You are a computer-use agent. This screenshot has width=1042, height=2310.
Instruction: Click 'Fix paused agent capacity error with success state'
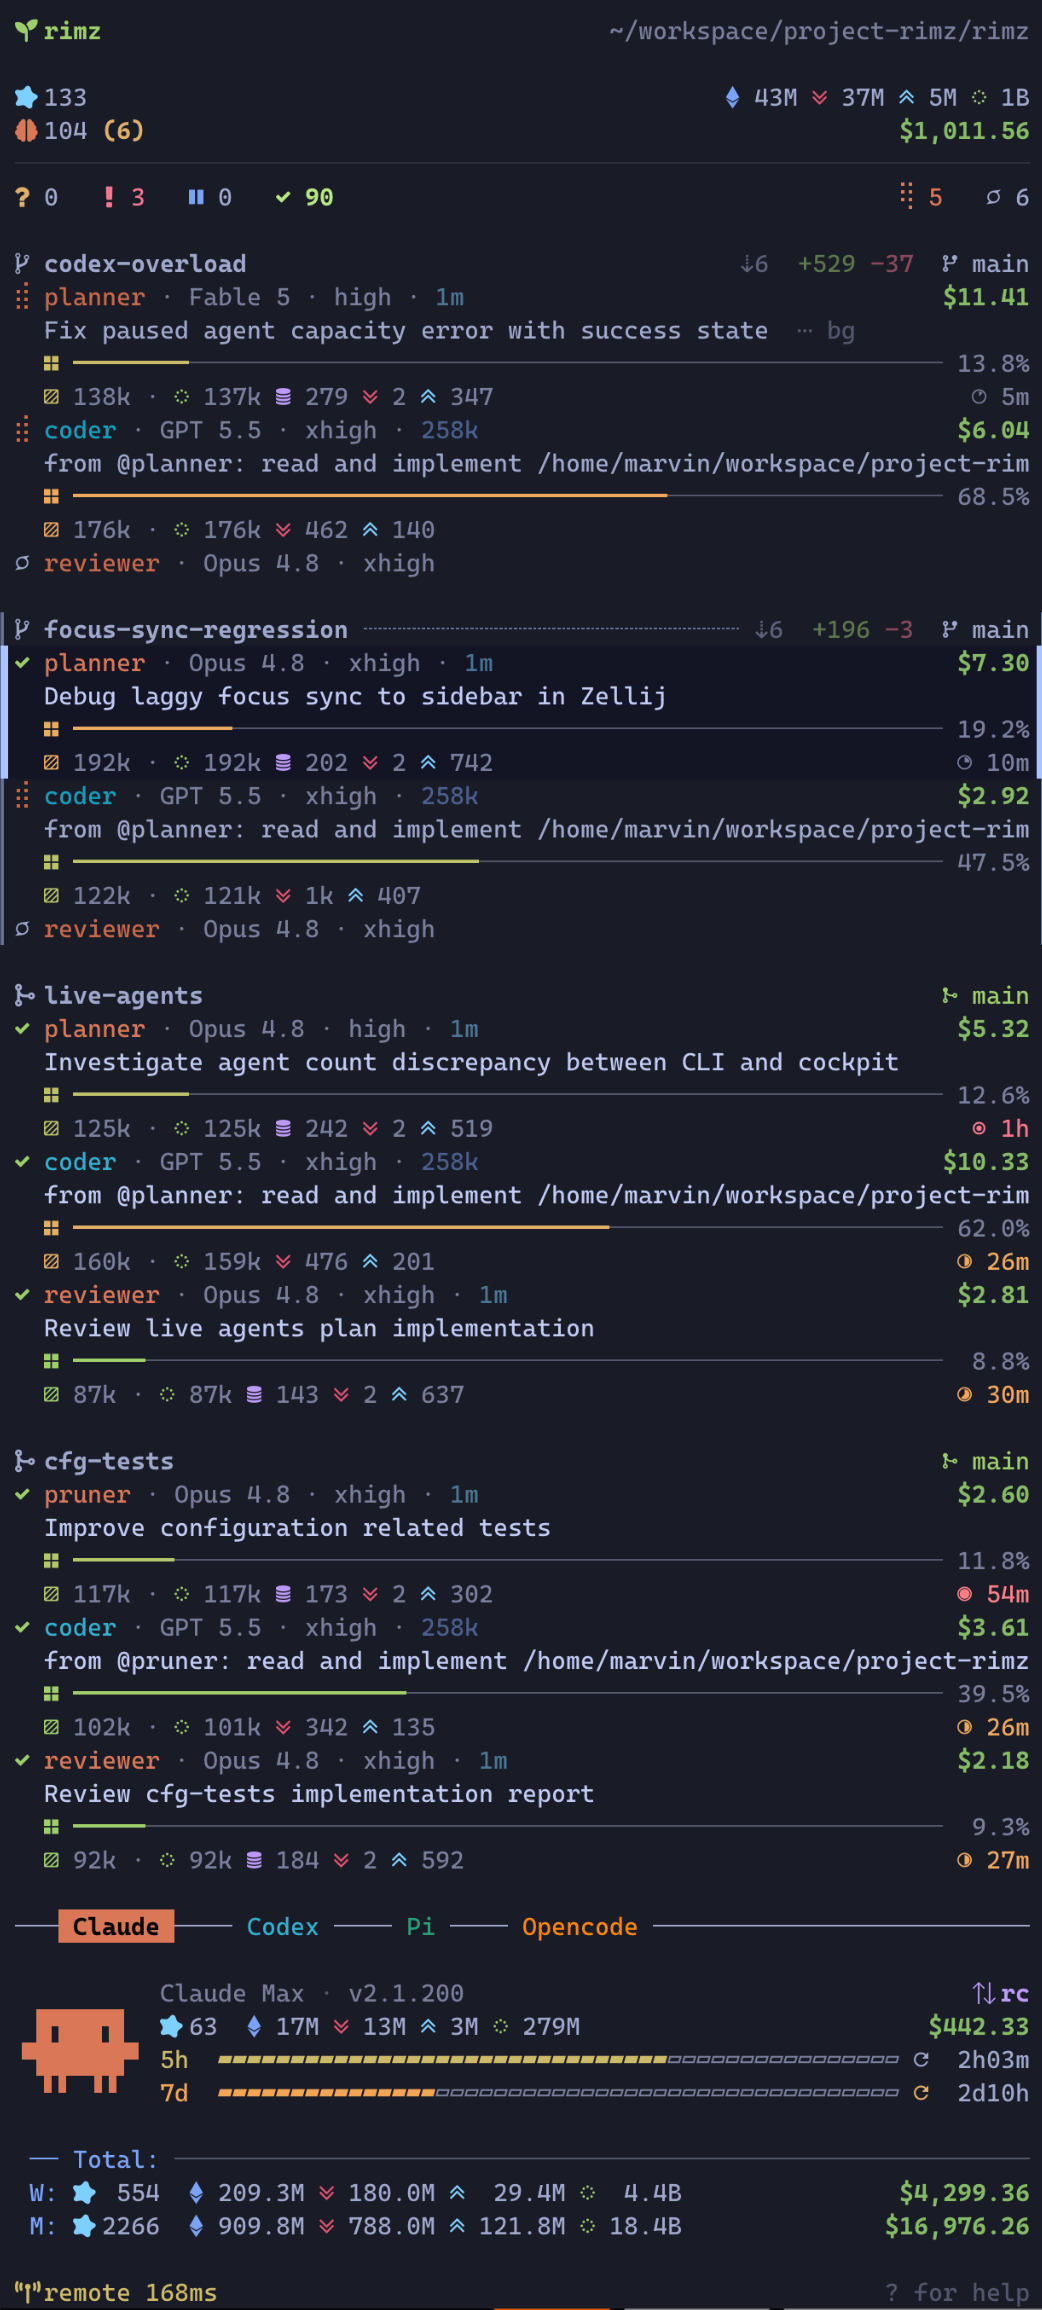[406, 331]
